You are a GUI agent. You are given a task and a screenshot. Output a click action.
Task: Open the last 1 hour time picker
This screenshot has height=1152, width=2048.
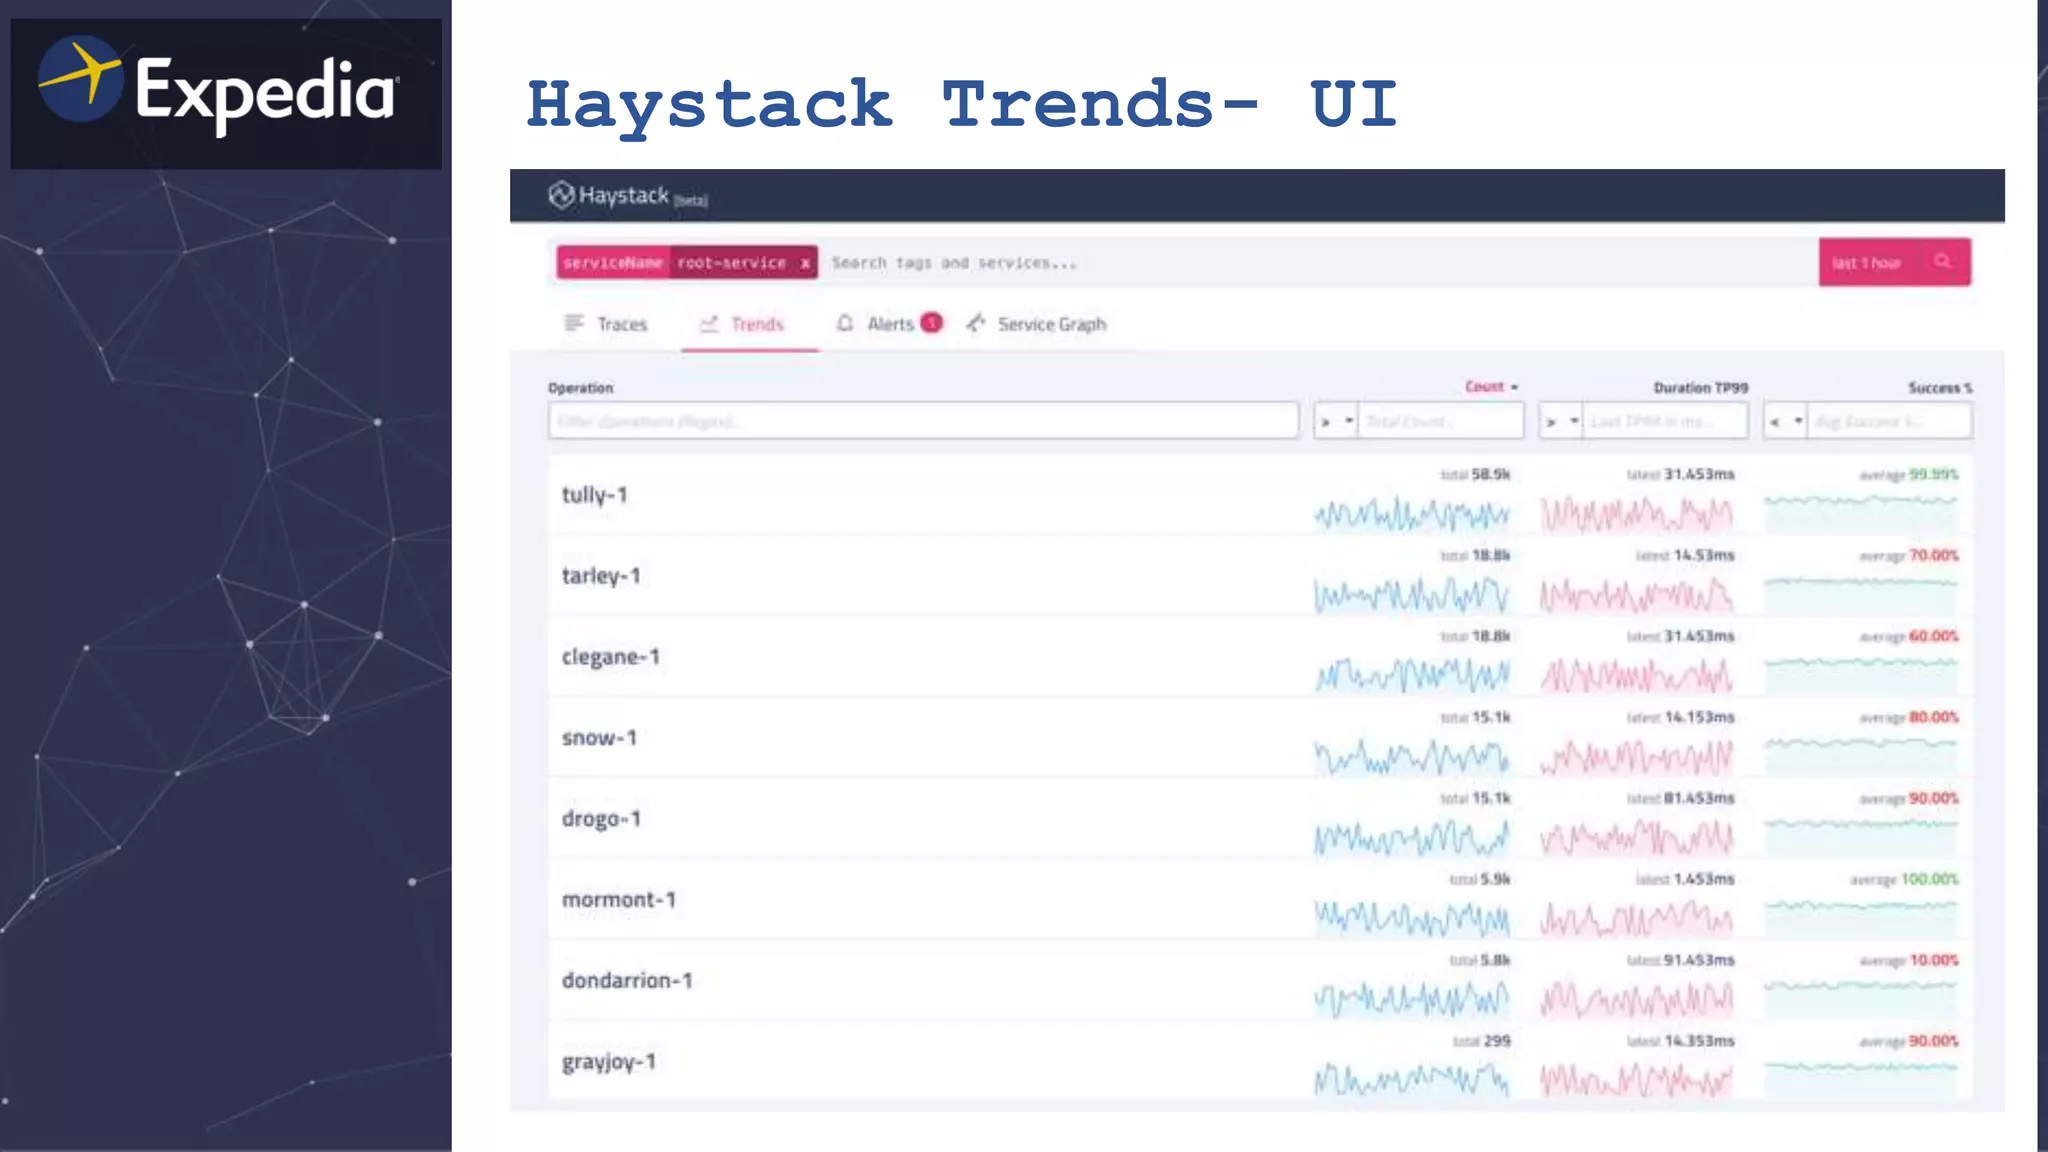1866,263
